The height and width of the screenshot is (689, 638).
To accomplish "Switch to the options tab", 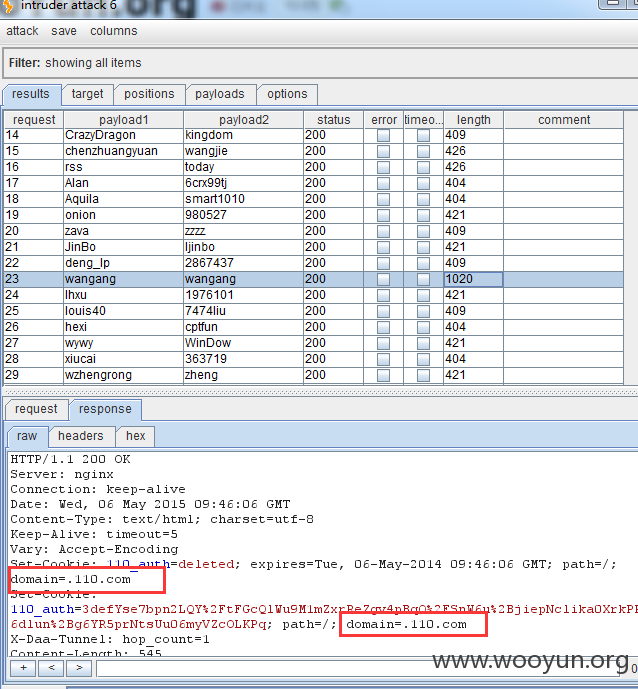I will click(287, 94).
